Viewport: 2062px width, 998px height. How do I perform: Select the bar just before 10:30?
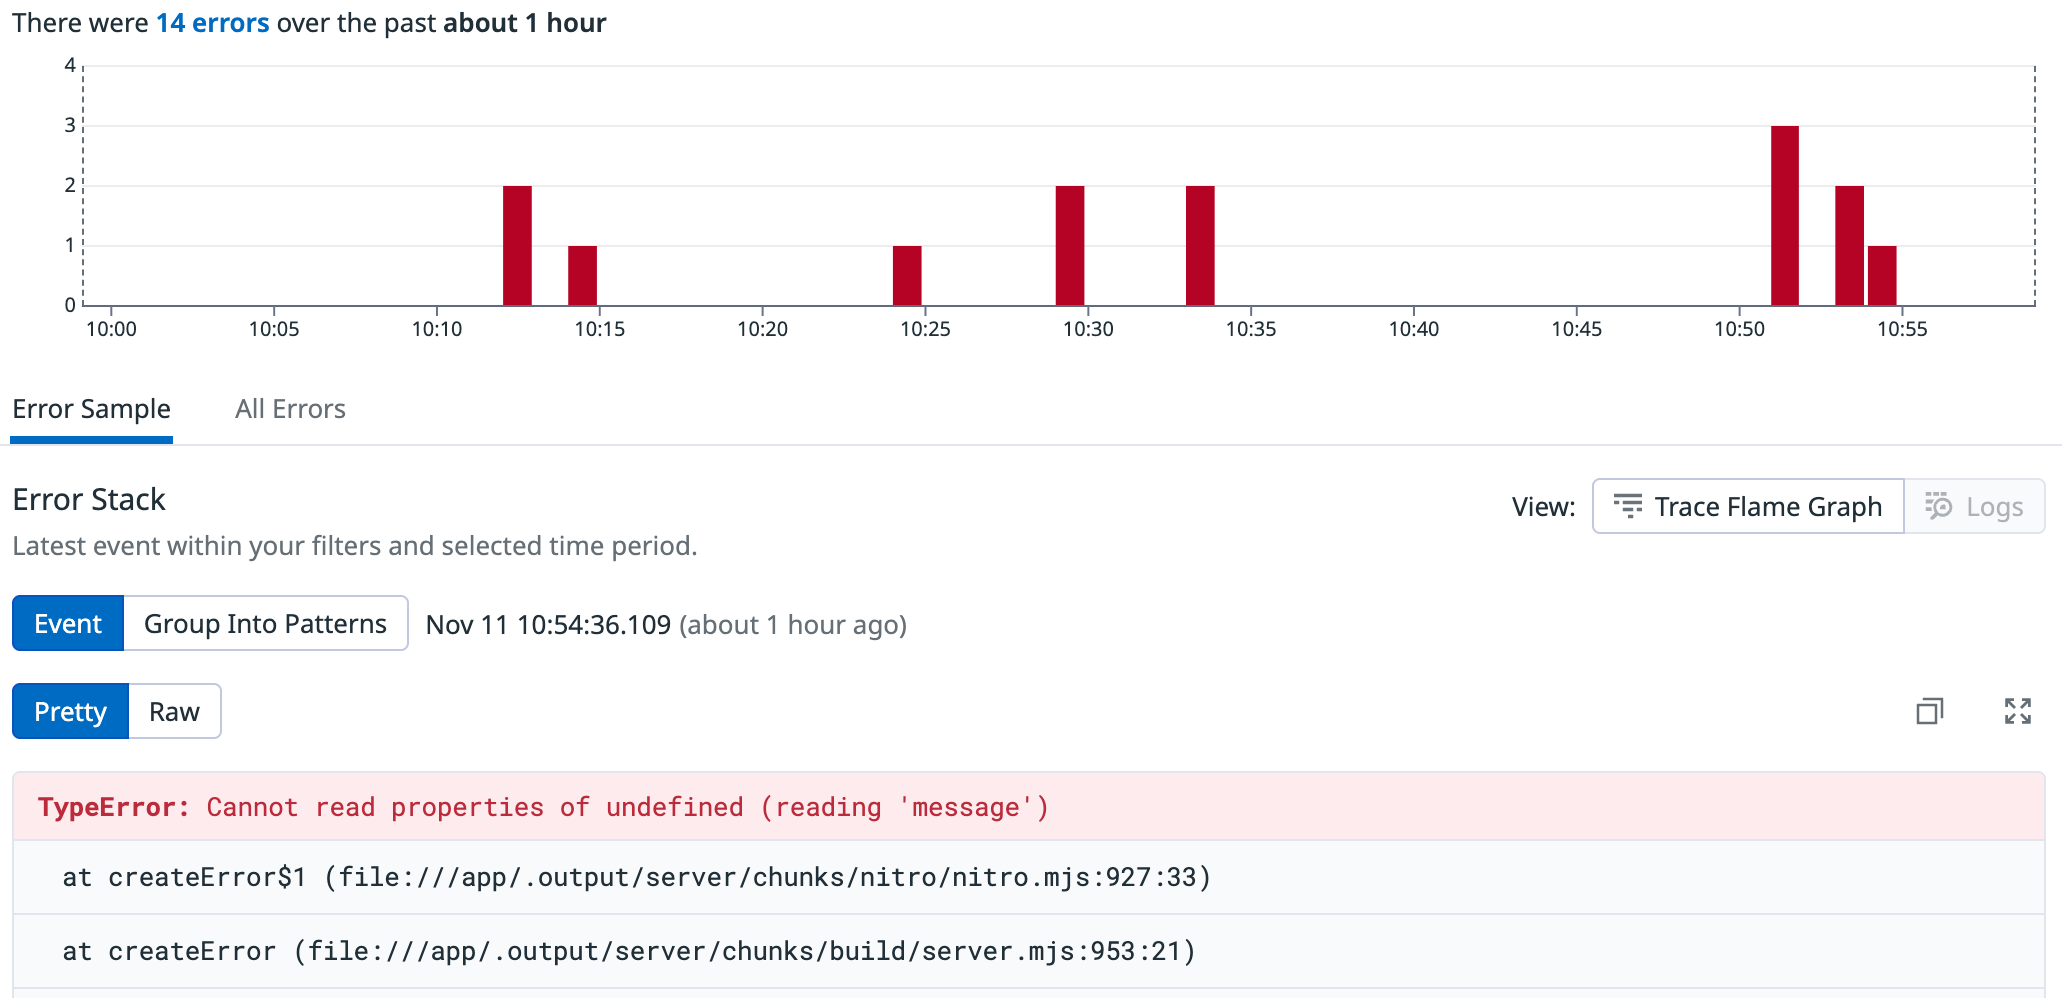(x=1069, y=245)
